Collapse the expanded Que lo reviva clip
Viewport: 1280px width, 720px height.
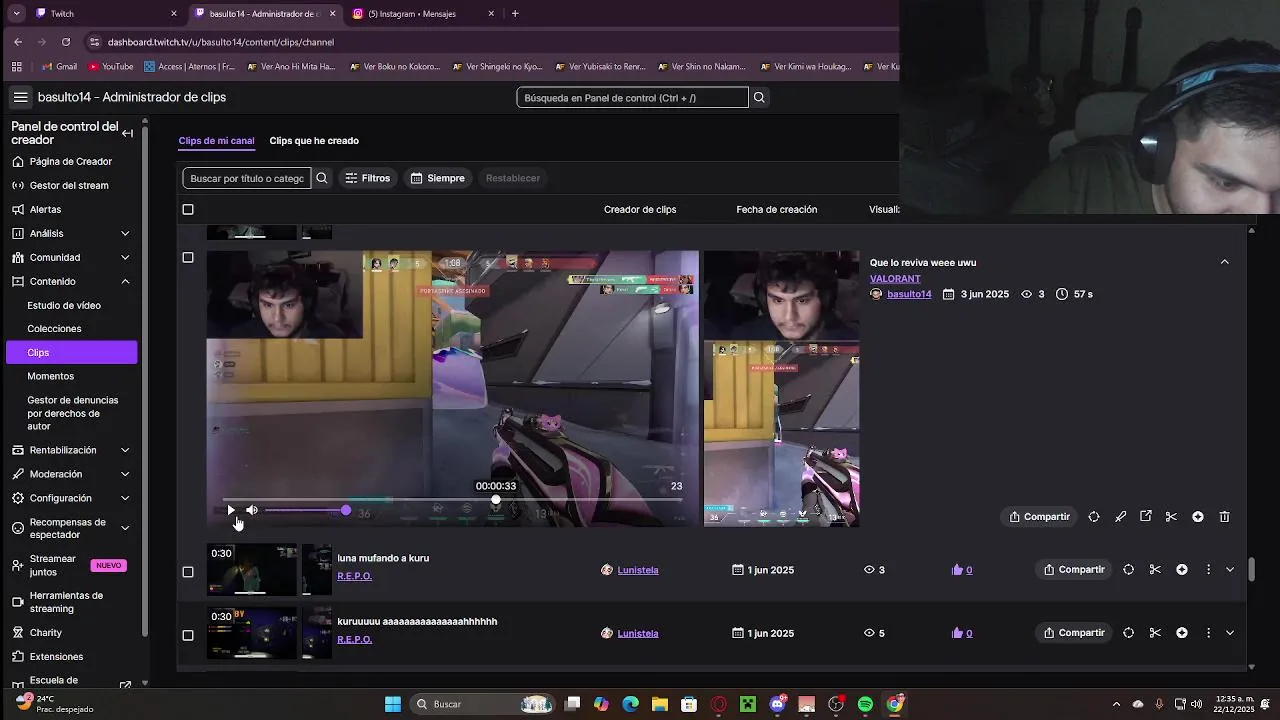(x=1225, y=262)
